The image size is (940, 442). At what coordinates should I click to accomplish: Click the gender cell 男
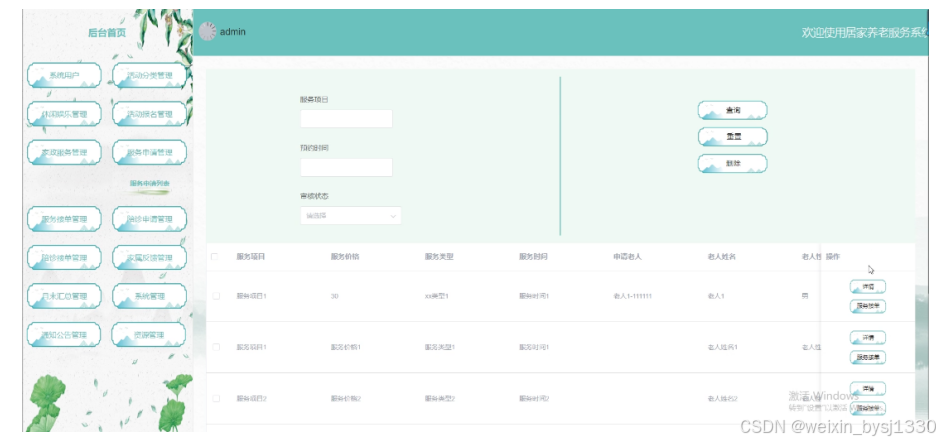tap(805, 296)
